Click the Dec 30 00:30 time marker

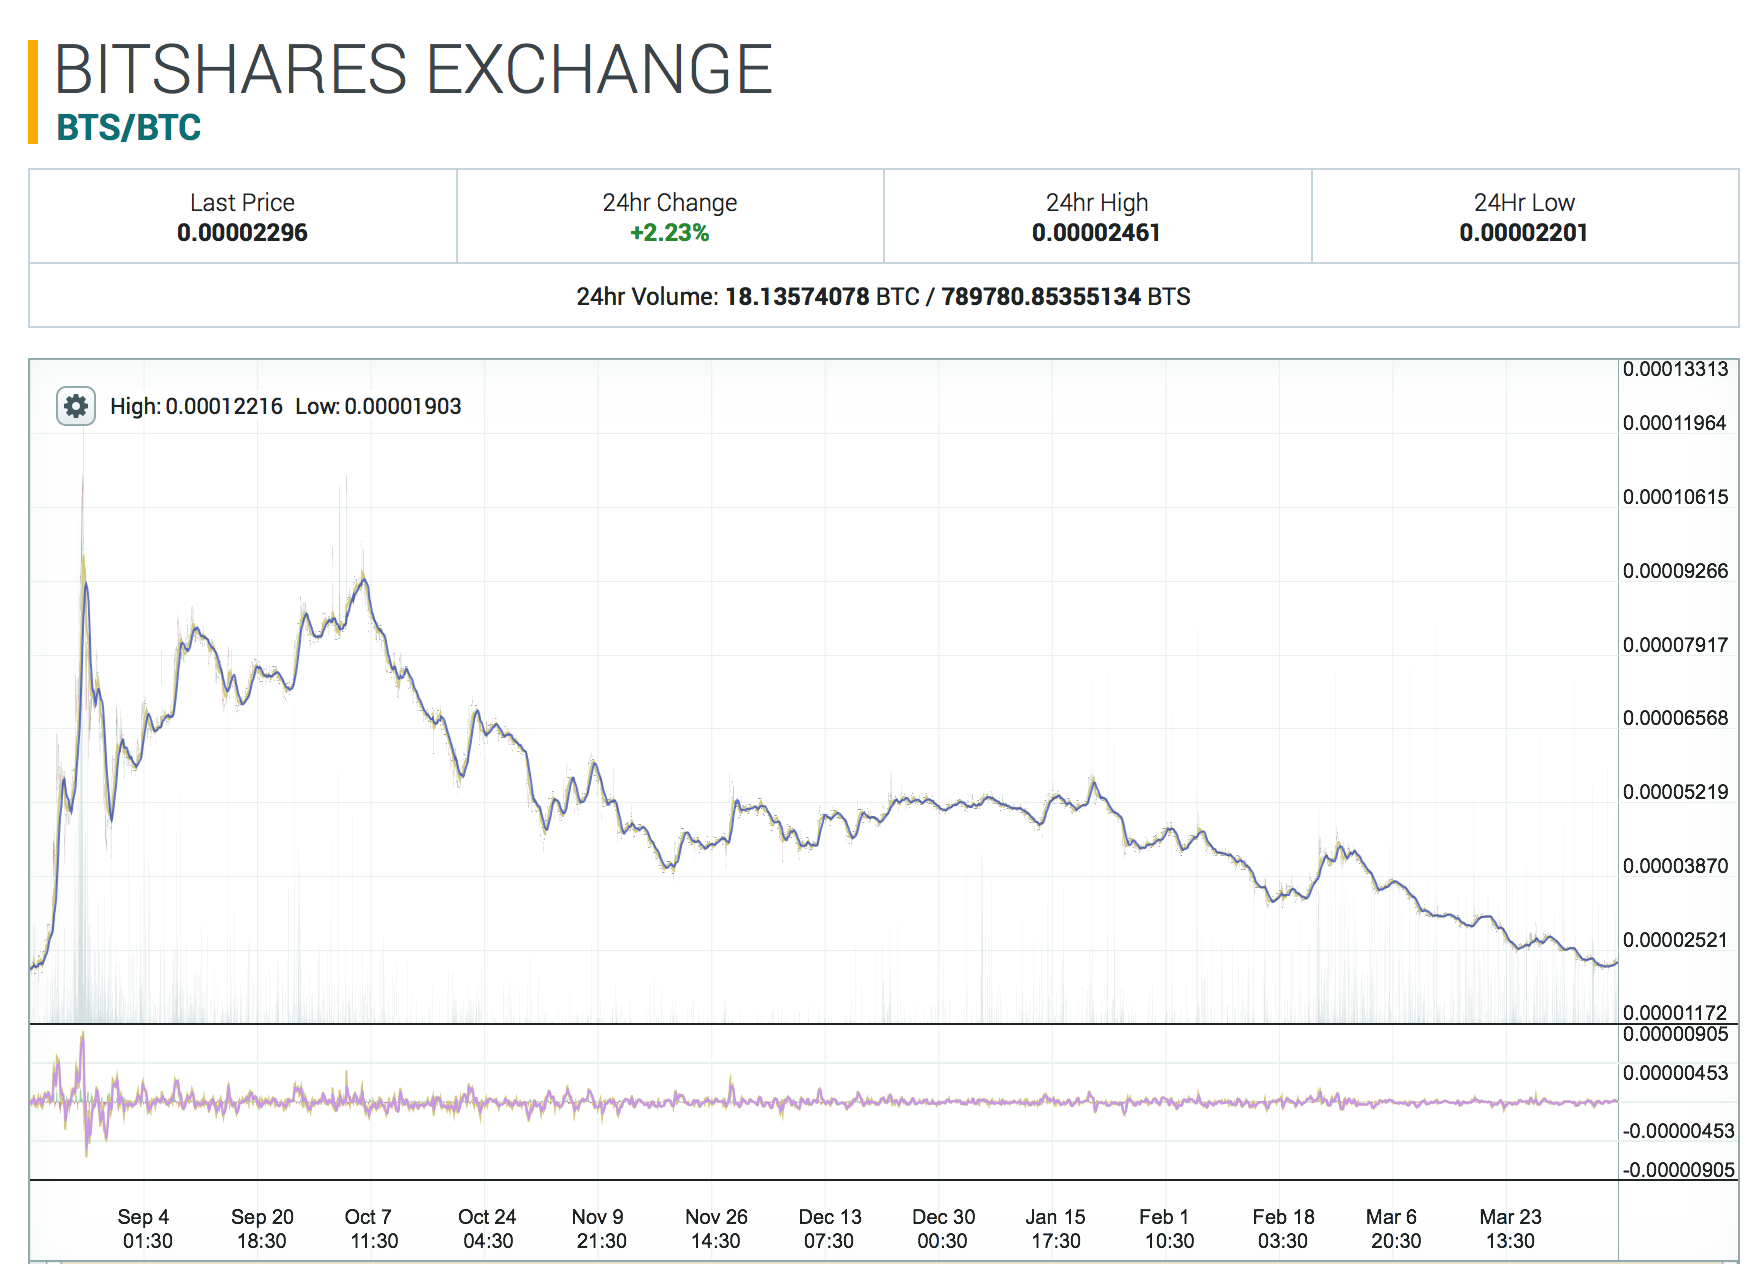[x=943, y=1229]
